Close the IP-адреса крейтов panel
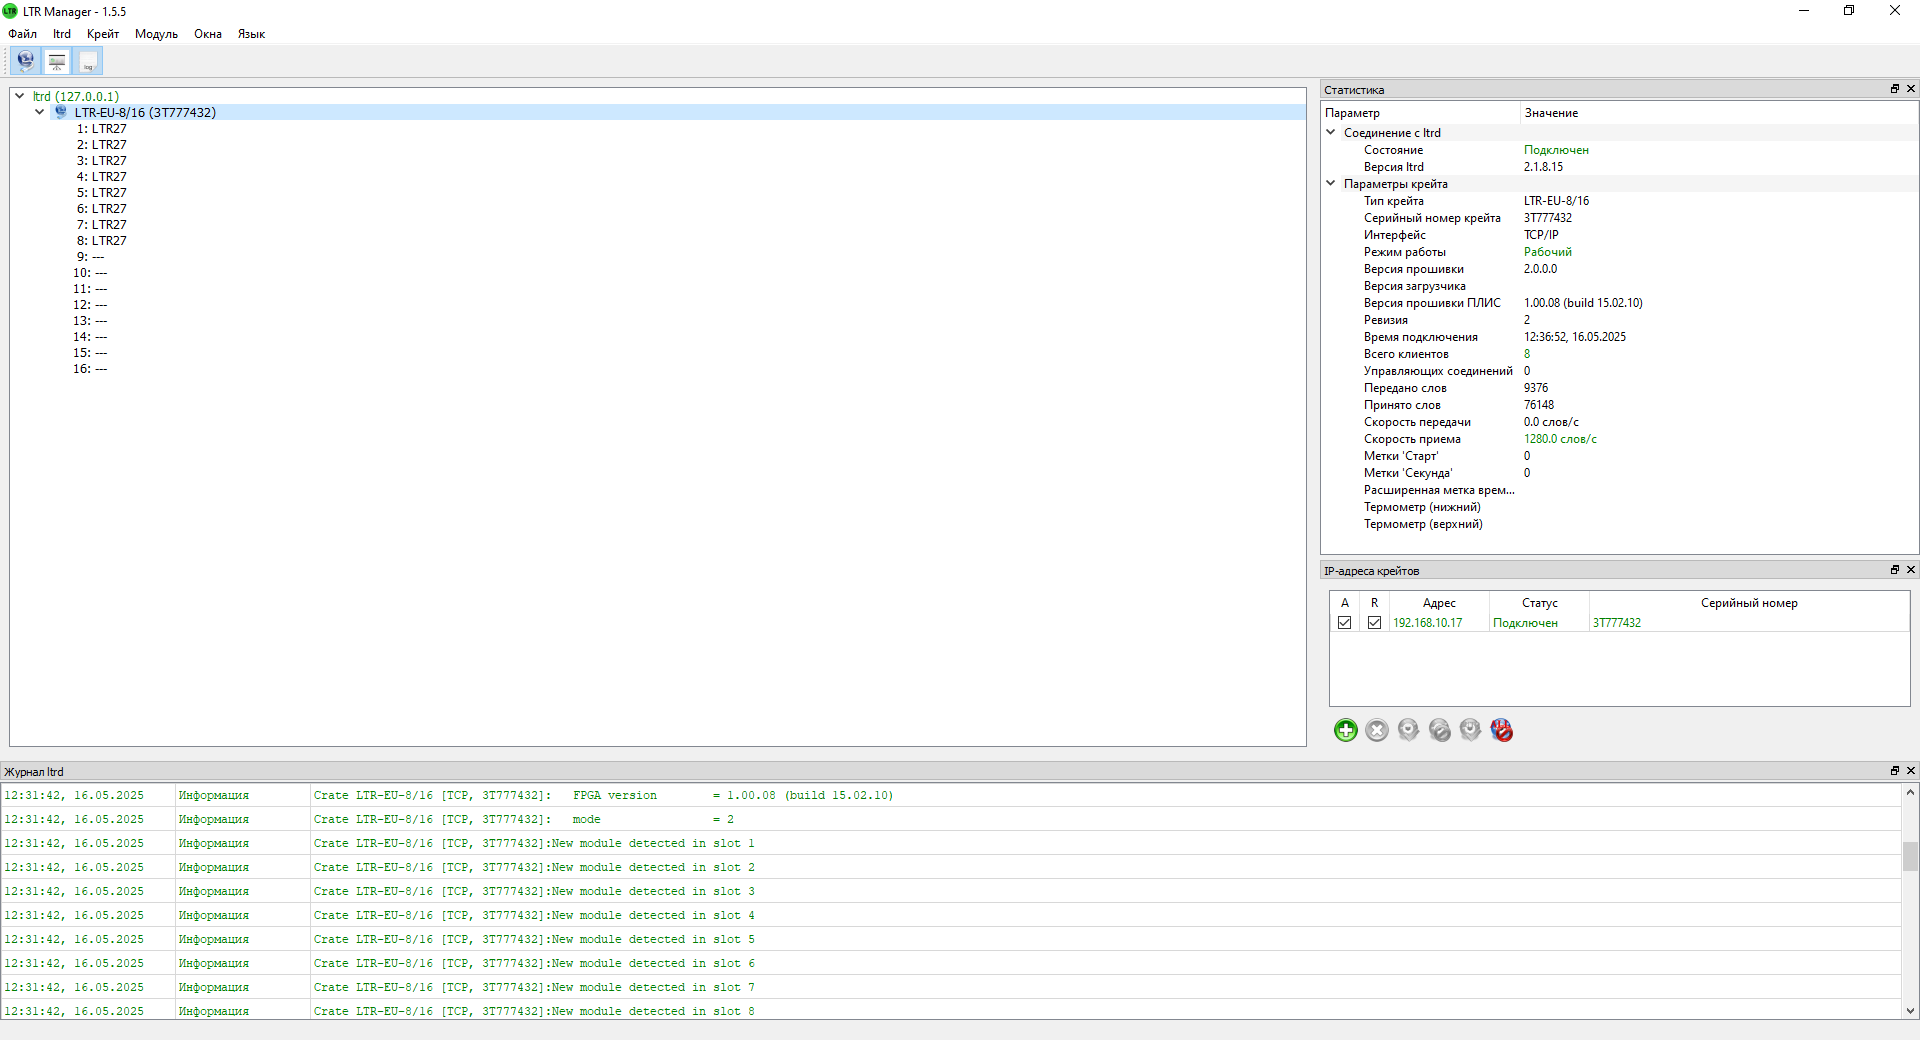The height and width of the screenshot is (1040, 1920). tap(1910, 570)
